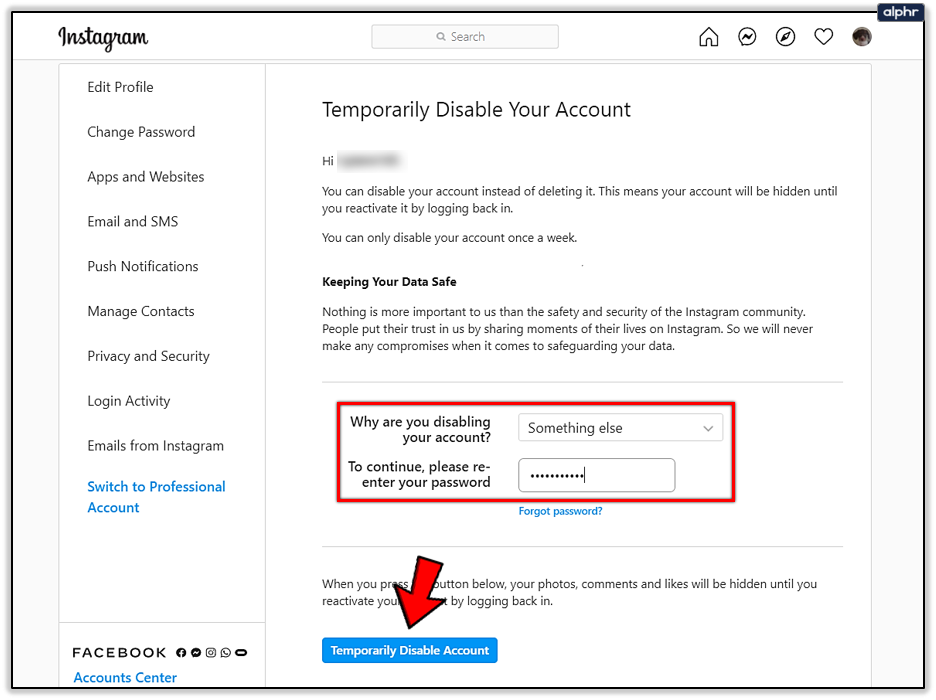
Task: Open Edit Profile settings
Action: coord(120,87)
